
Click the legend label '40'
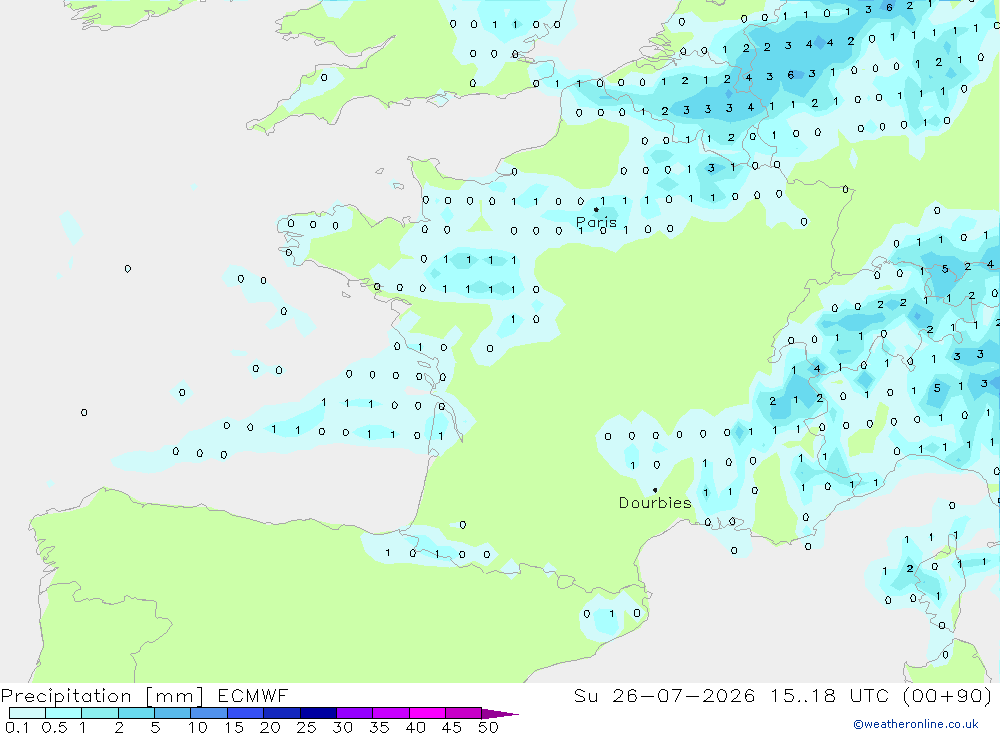coord(416,727)
